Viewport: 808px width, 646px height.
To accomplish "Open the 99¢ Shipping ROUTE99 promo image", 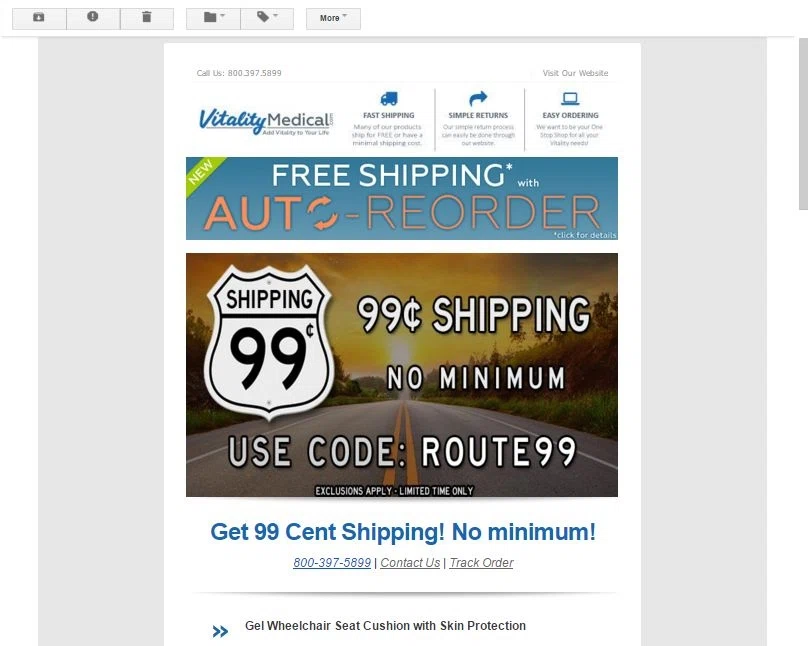I will 402,375.
